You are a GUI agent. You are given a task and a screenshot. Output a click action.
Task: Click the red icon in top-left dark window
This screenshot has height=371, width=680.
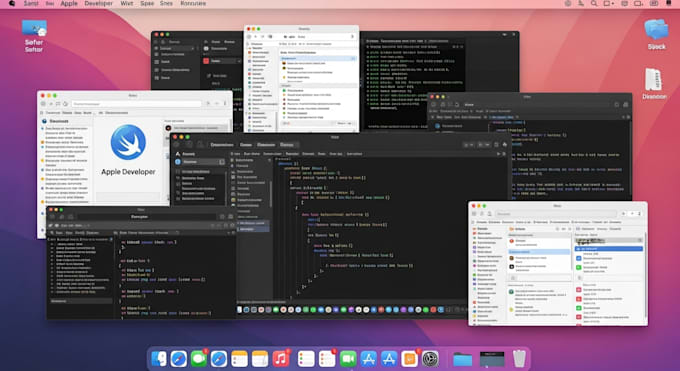pyautogui.click(x=206, y=61)
